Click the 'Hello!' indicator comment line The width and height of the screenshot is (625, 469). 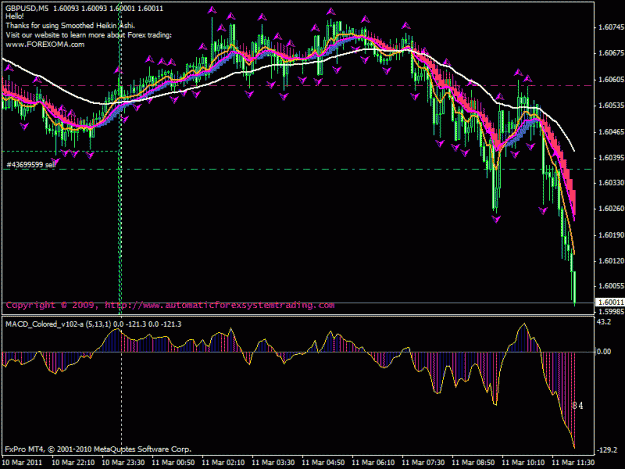14,16
